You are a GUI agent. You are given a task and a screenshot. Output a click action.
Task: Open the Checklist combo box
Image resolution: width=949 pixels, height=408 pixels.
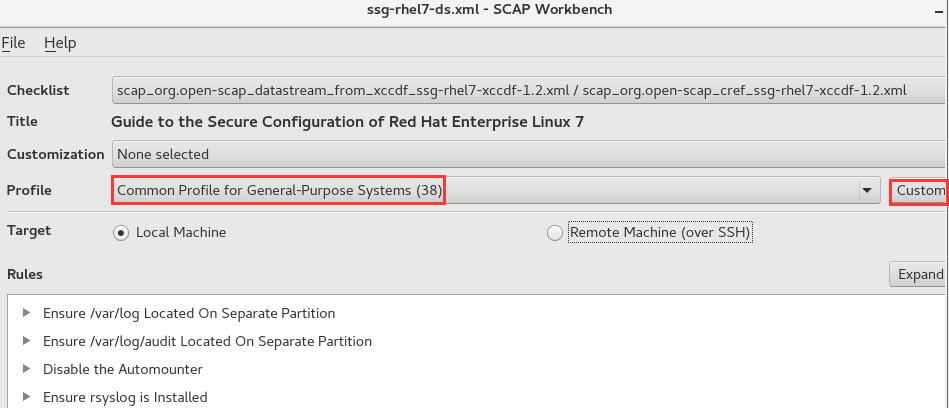click(x=528, y=90)
